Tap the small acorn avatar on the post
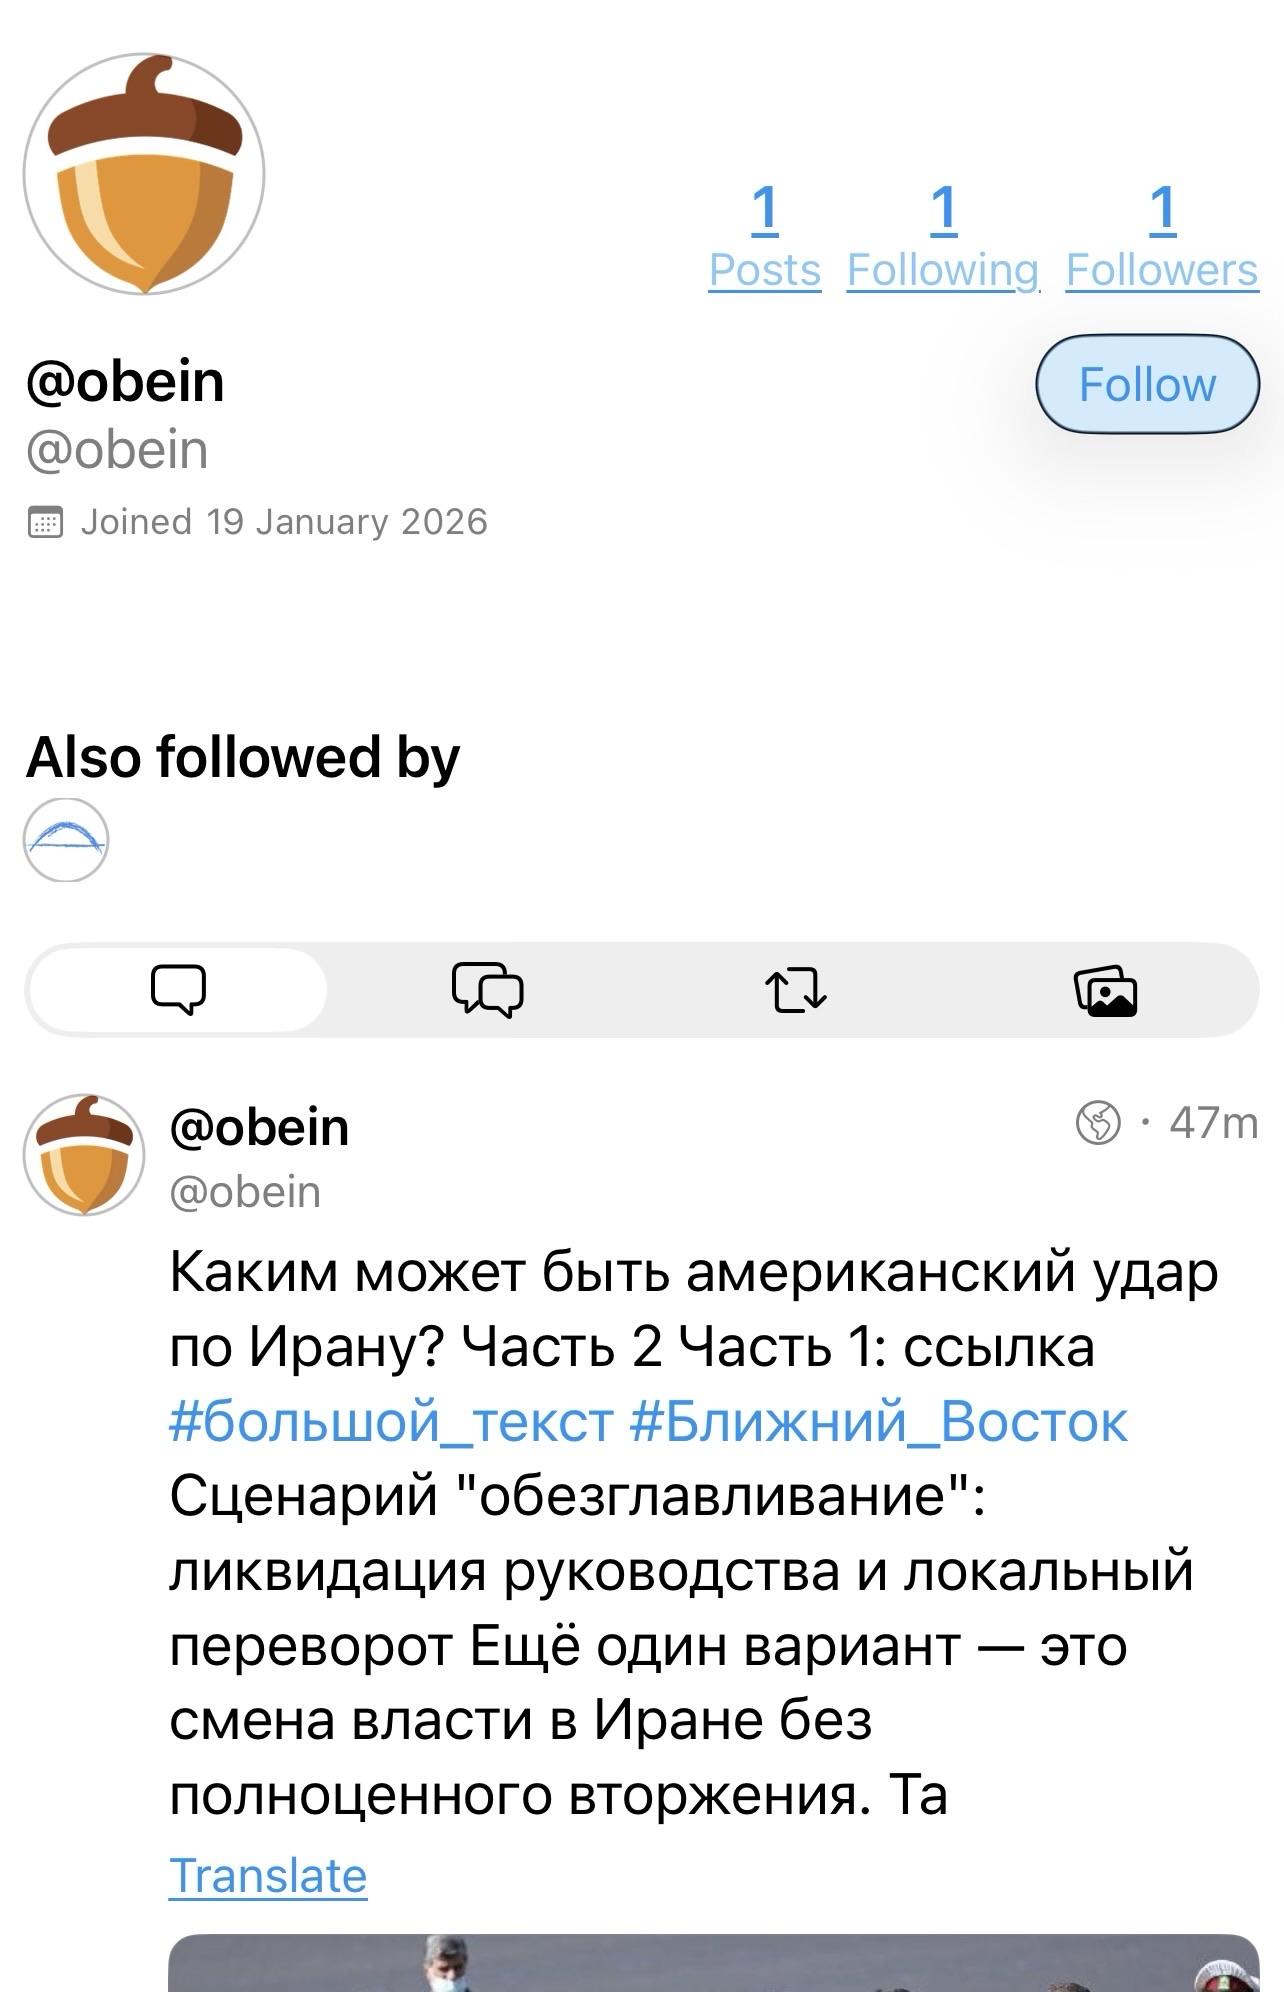1284x1992 pixels. coord(84,1154)
